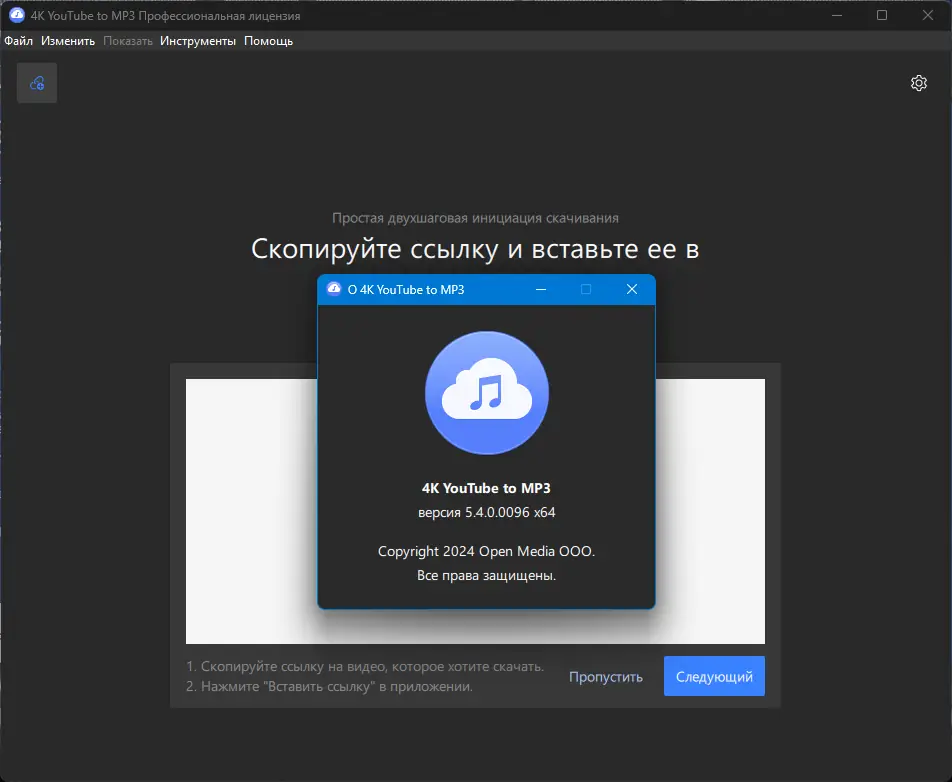The width and height of the screenshot is (952, 782).
Task: Open the Изменить menu
Action: (x=68, y=41)
